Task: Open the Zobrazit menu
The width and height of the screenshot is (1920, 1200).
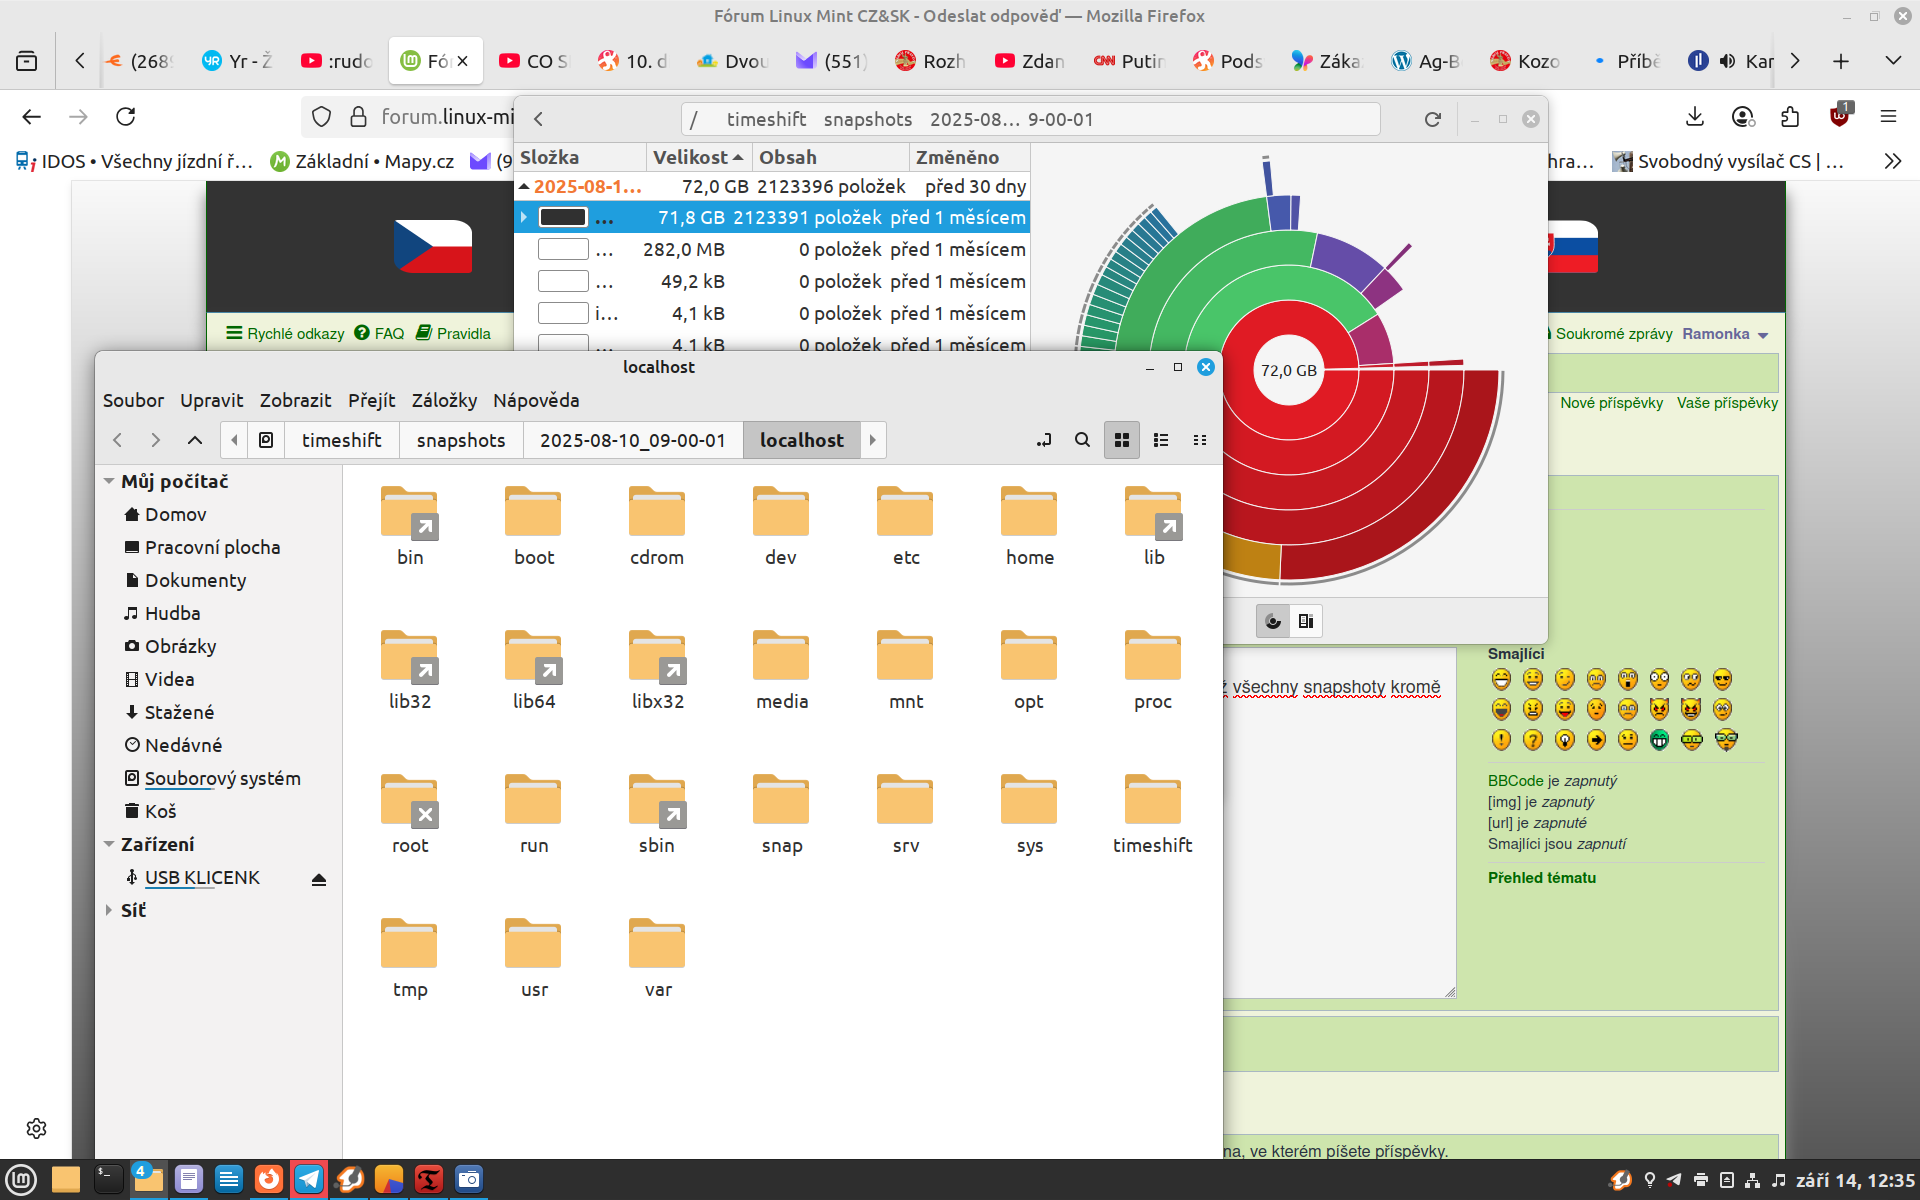Action: [295, 400]
